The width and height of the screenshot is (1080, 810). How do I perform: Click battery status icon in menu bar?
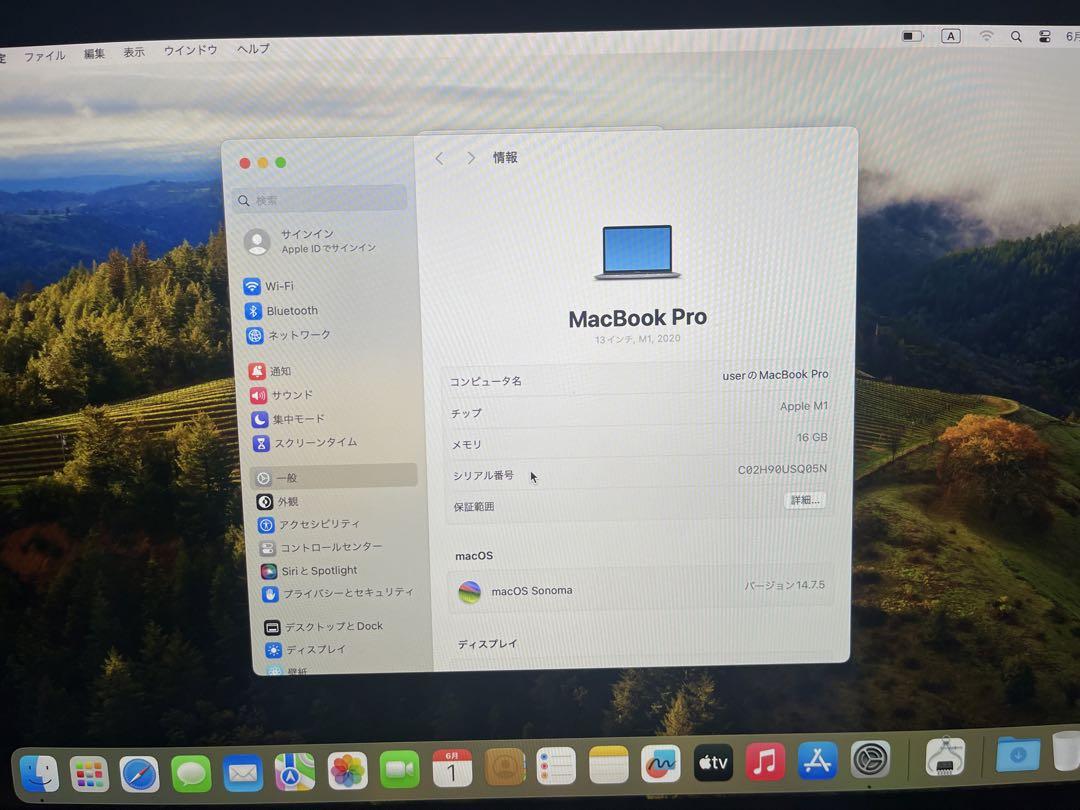912,36
